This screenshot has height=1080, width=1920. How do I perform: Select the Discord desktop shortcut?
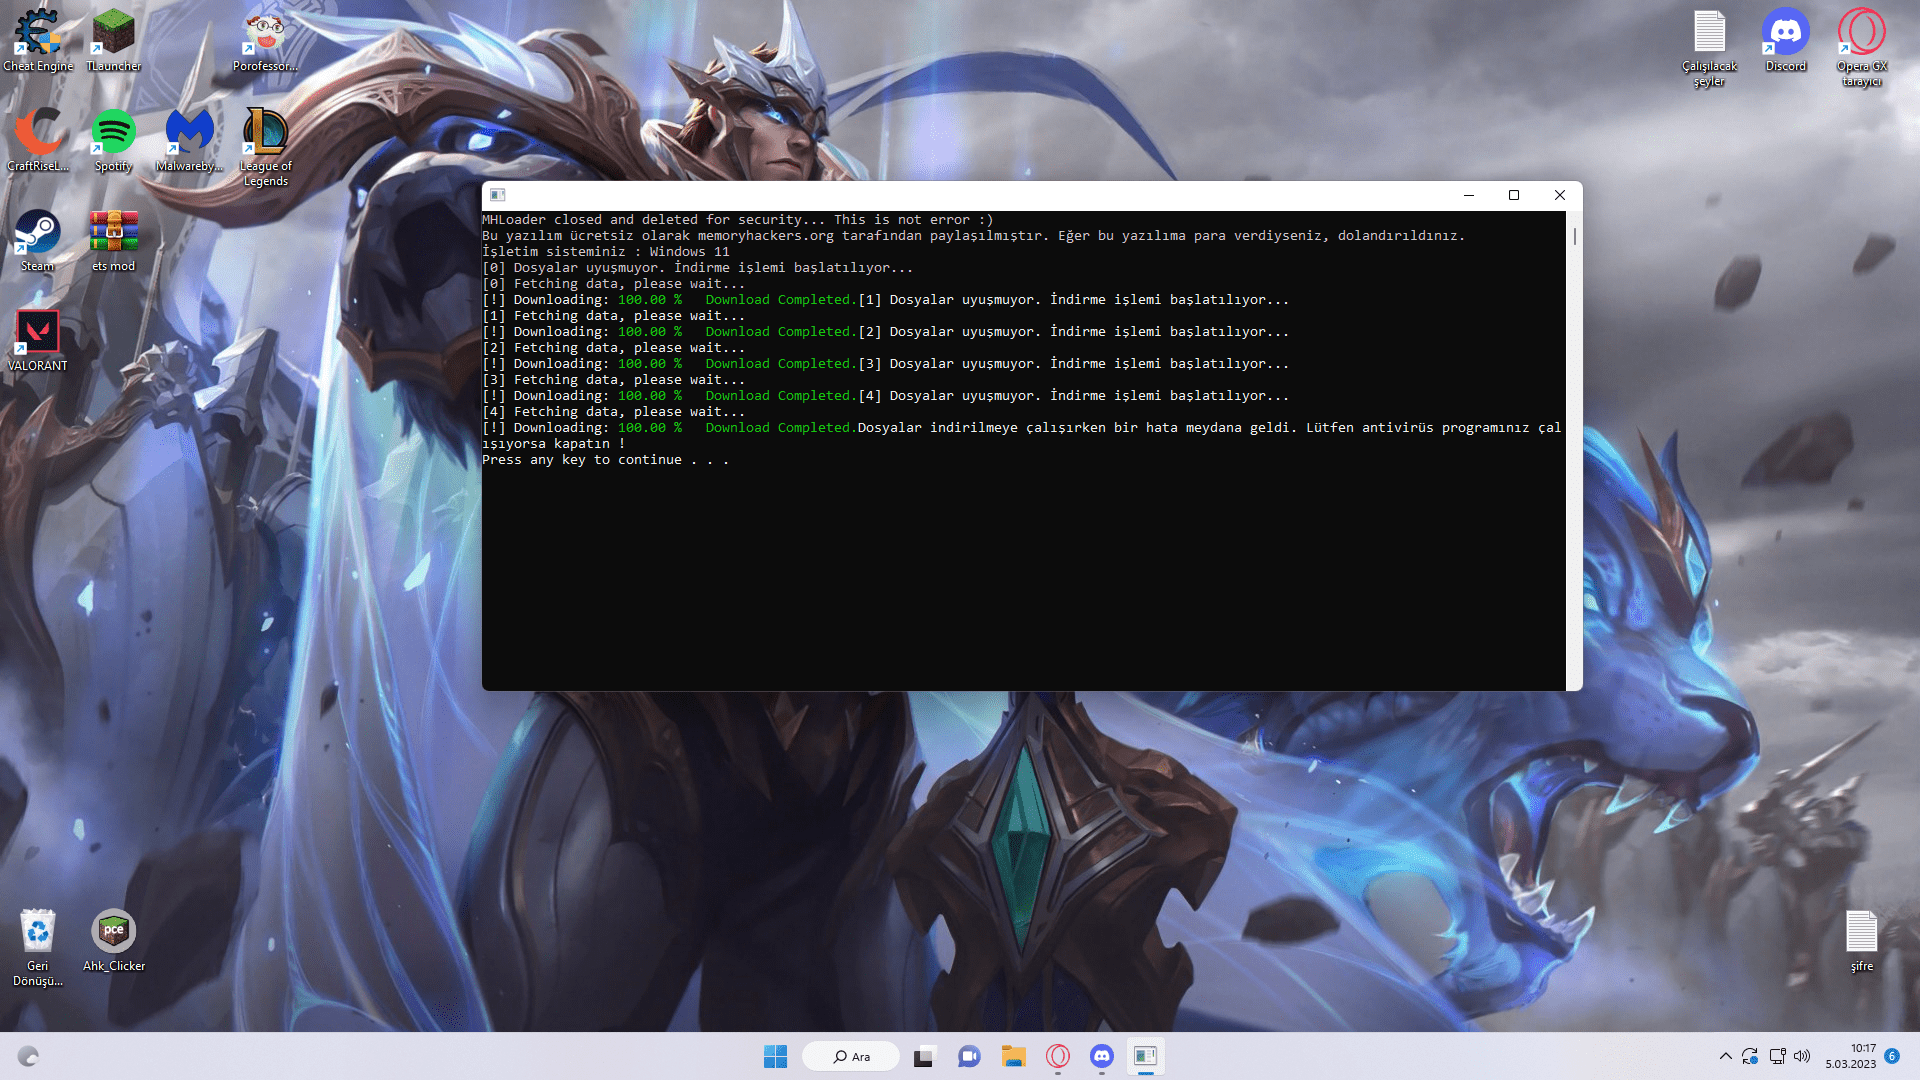[1785, 40]
